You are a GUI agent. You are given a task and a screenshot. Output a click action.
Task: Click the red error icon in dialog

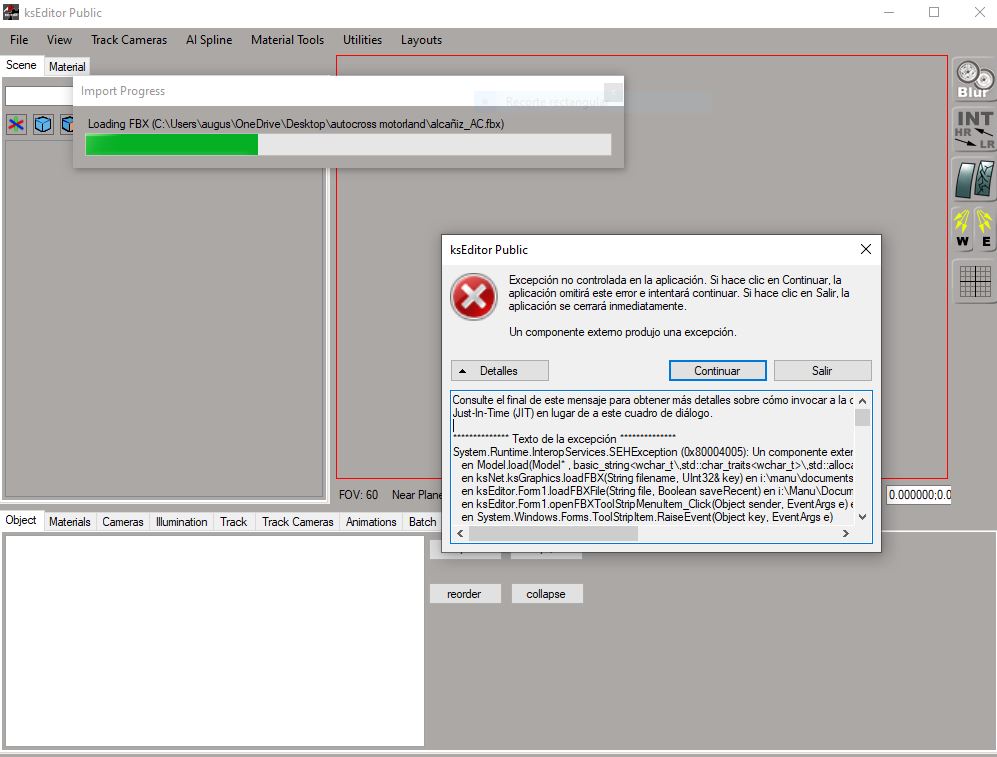click(474, 297)
